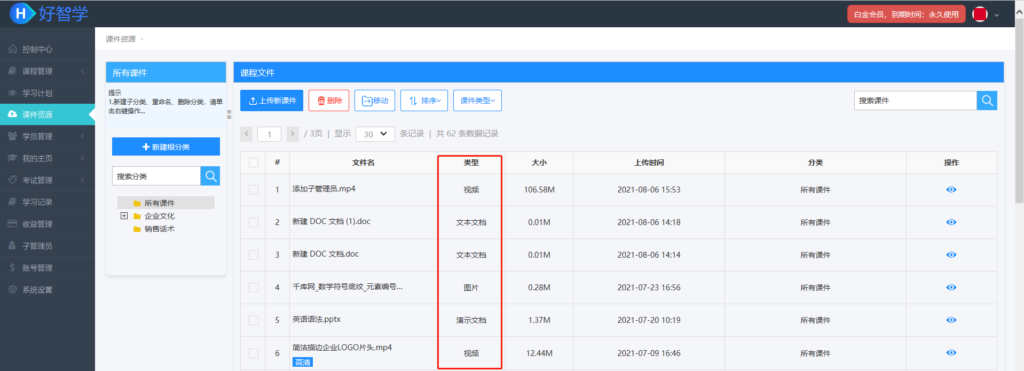
Task: Click the magnifier icon beside 搜索课件
Action: 987,101
